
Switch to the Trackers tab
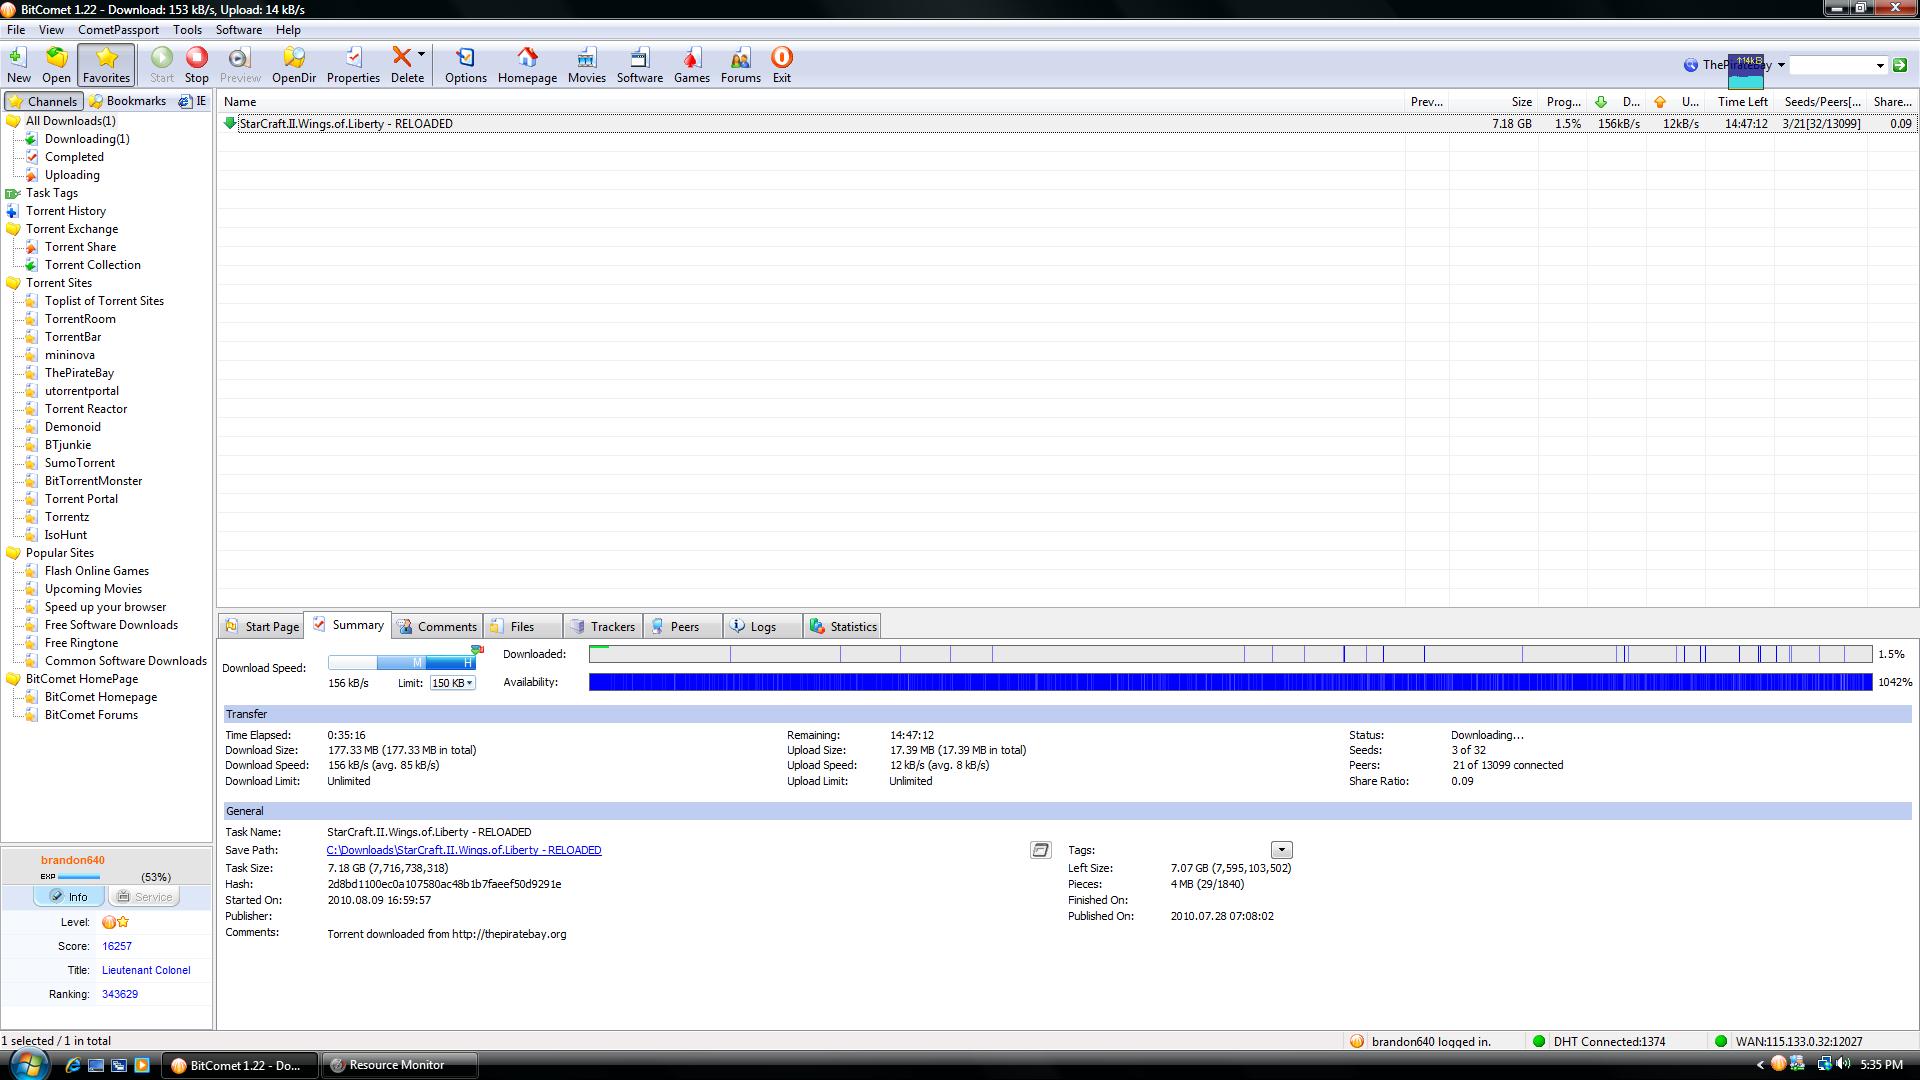603,626
